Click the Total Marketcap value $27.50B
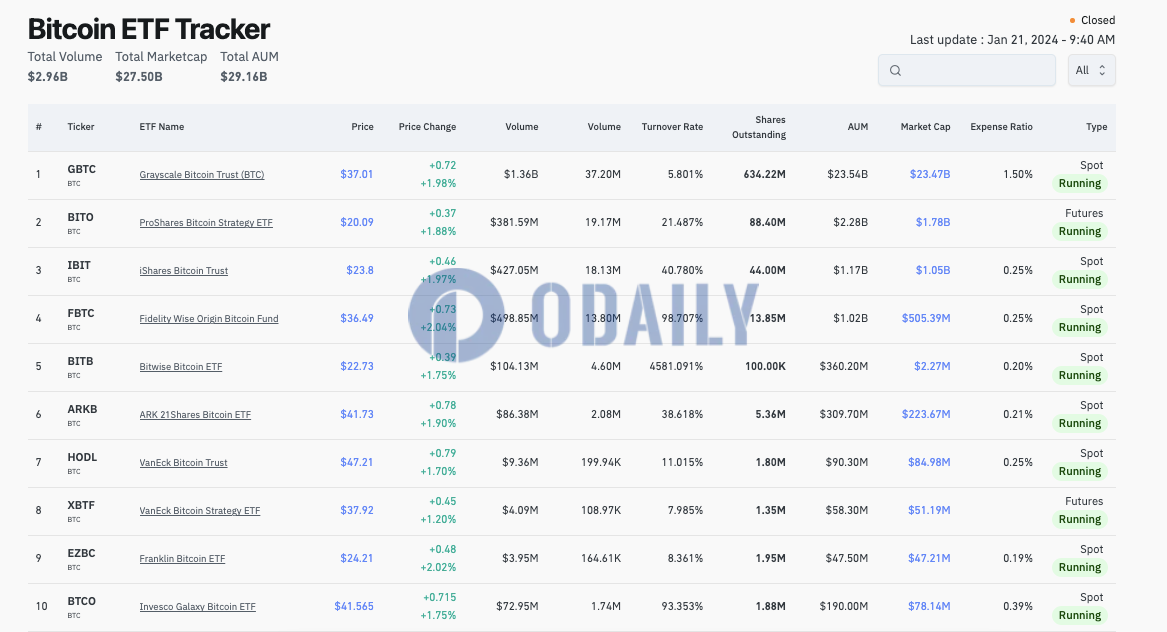This screenshot has width=1167, height=632. (x=138, y=77)
